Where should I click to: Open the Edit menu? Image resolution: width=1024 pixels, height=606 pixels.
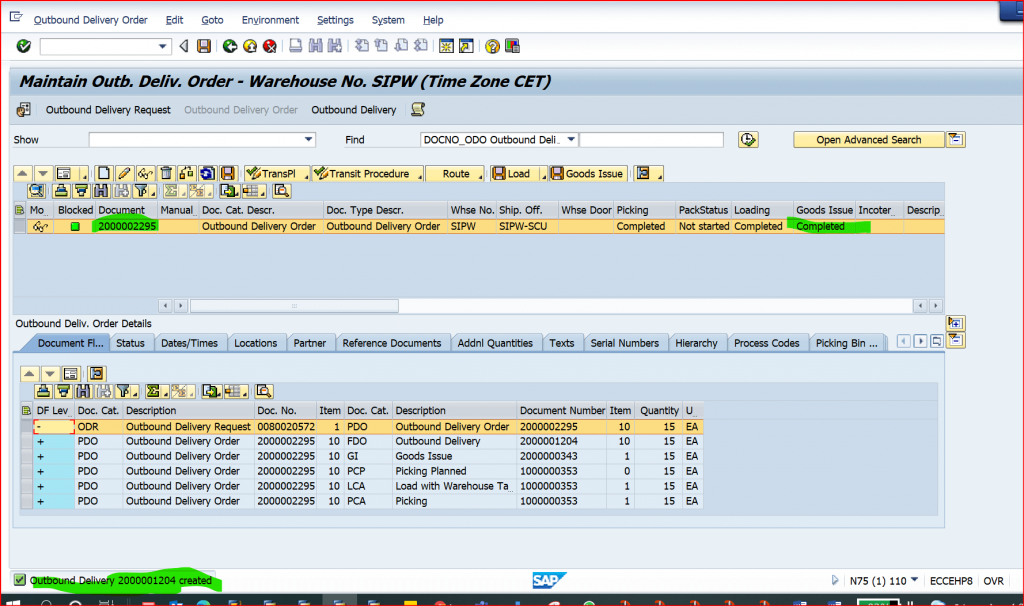[174, 20]
